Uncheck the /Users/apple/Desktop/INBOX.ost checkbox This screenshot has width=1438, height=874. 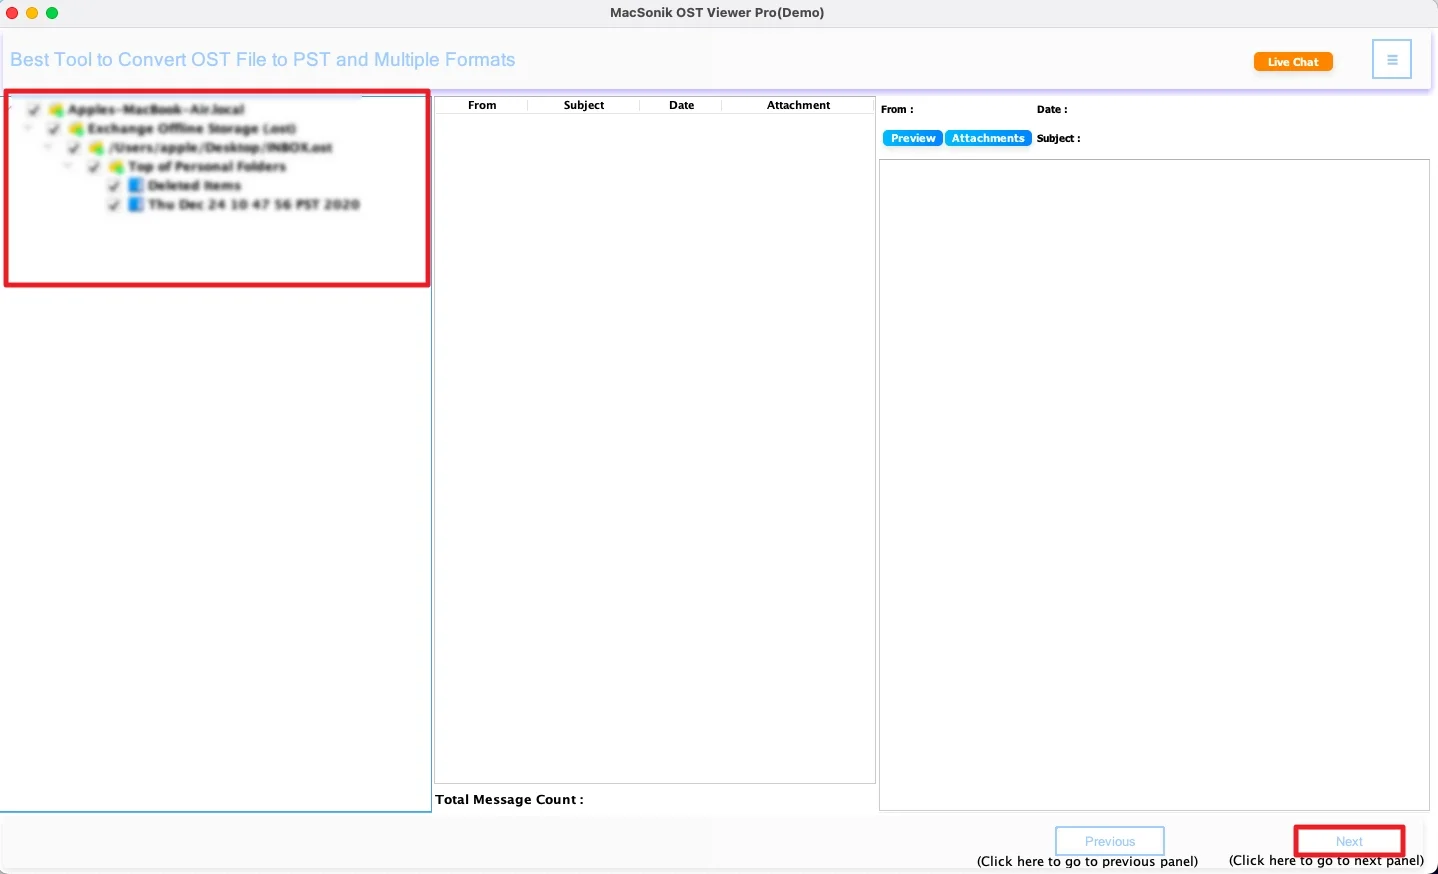tap(74, 148)
